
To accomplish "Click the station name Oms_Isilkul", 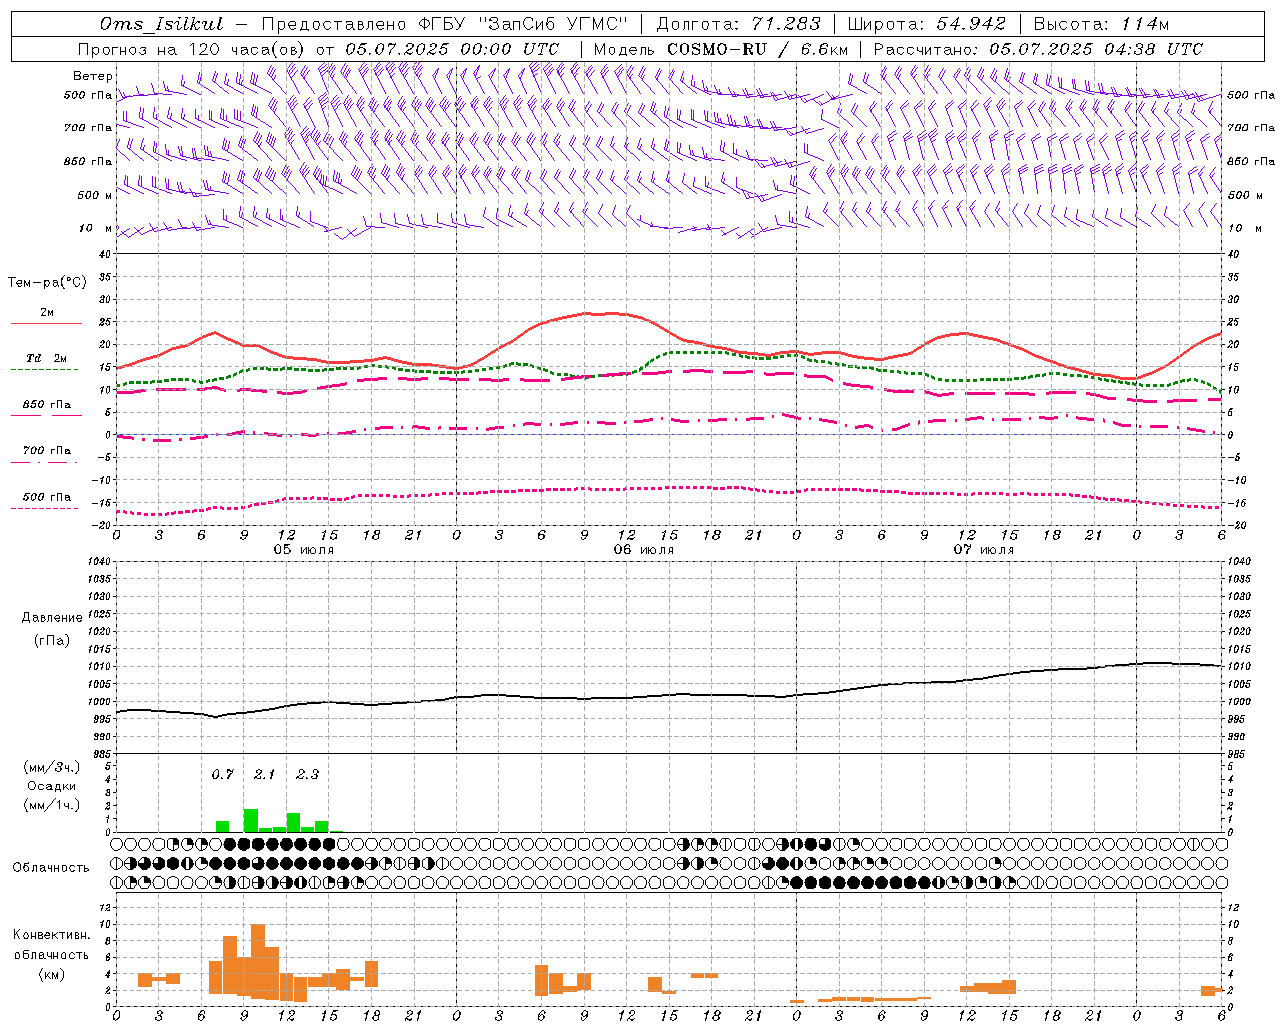I will tap(161, 24).
